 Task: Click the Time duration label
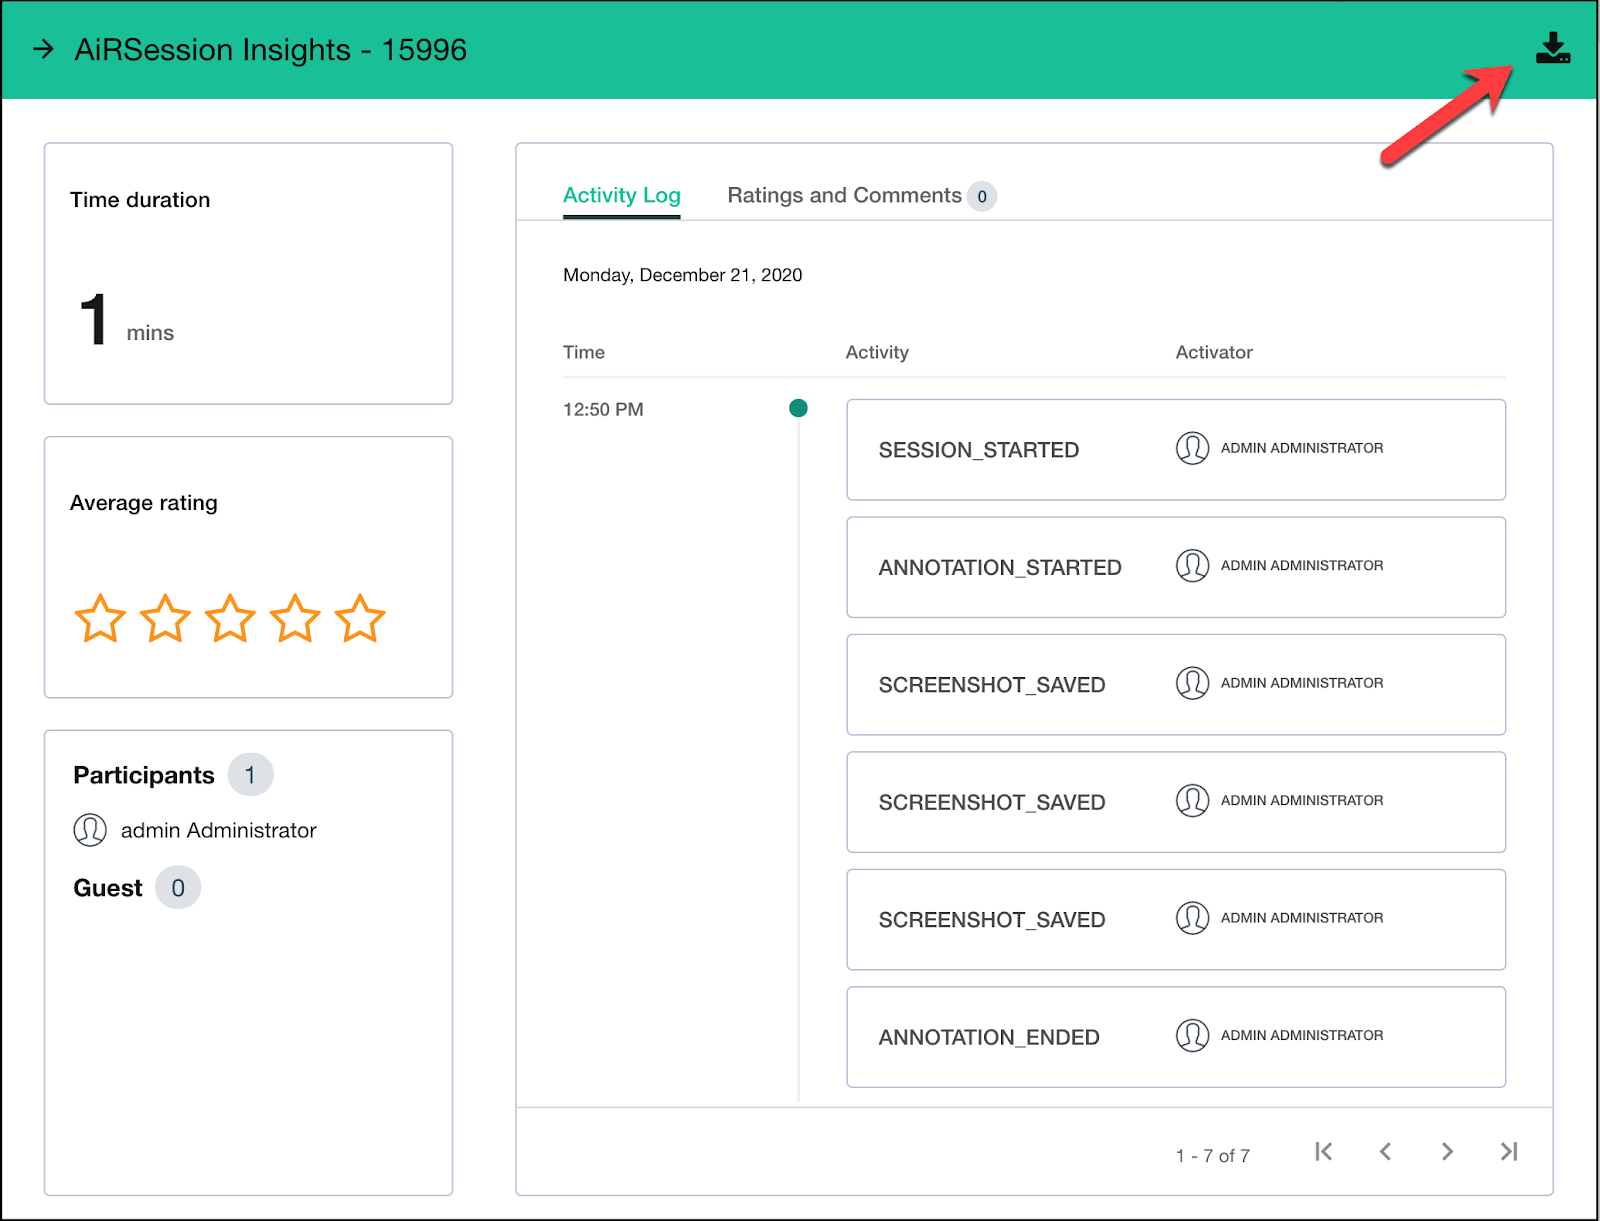[140, 200]
